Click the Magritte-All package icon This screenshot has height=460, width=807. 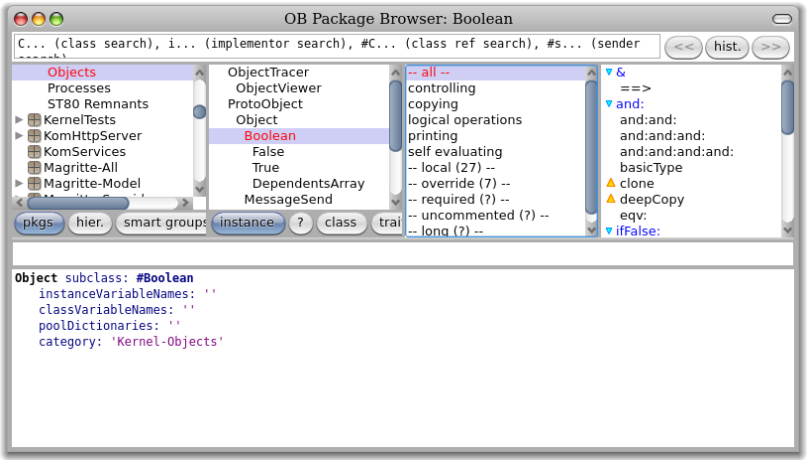(35, 168)
